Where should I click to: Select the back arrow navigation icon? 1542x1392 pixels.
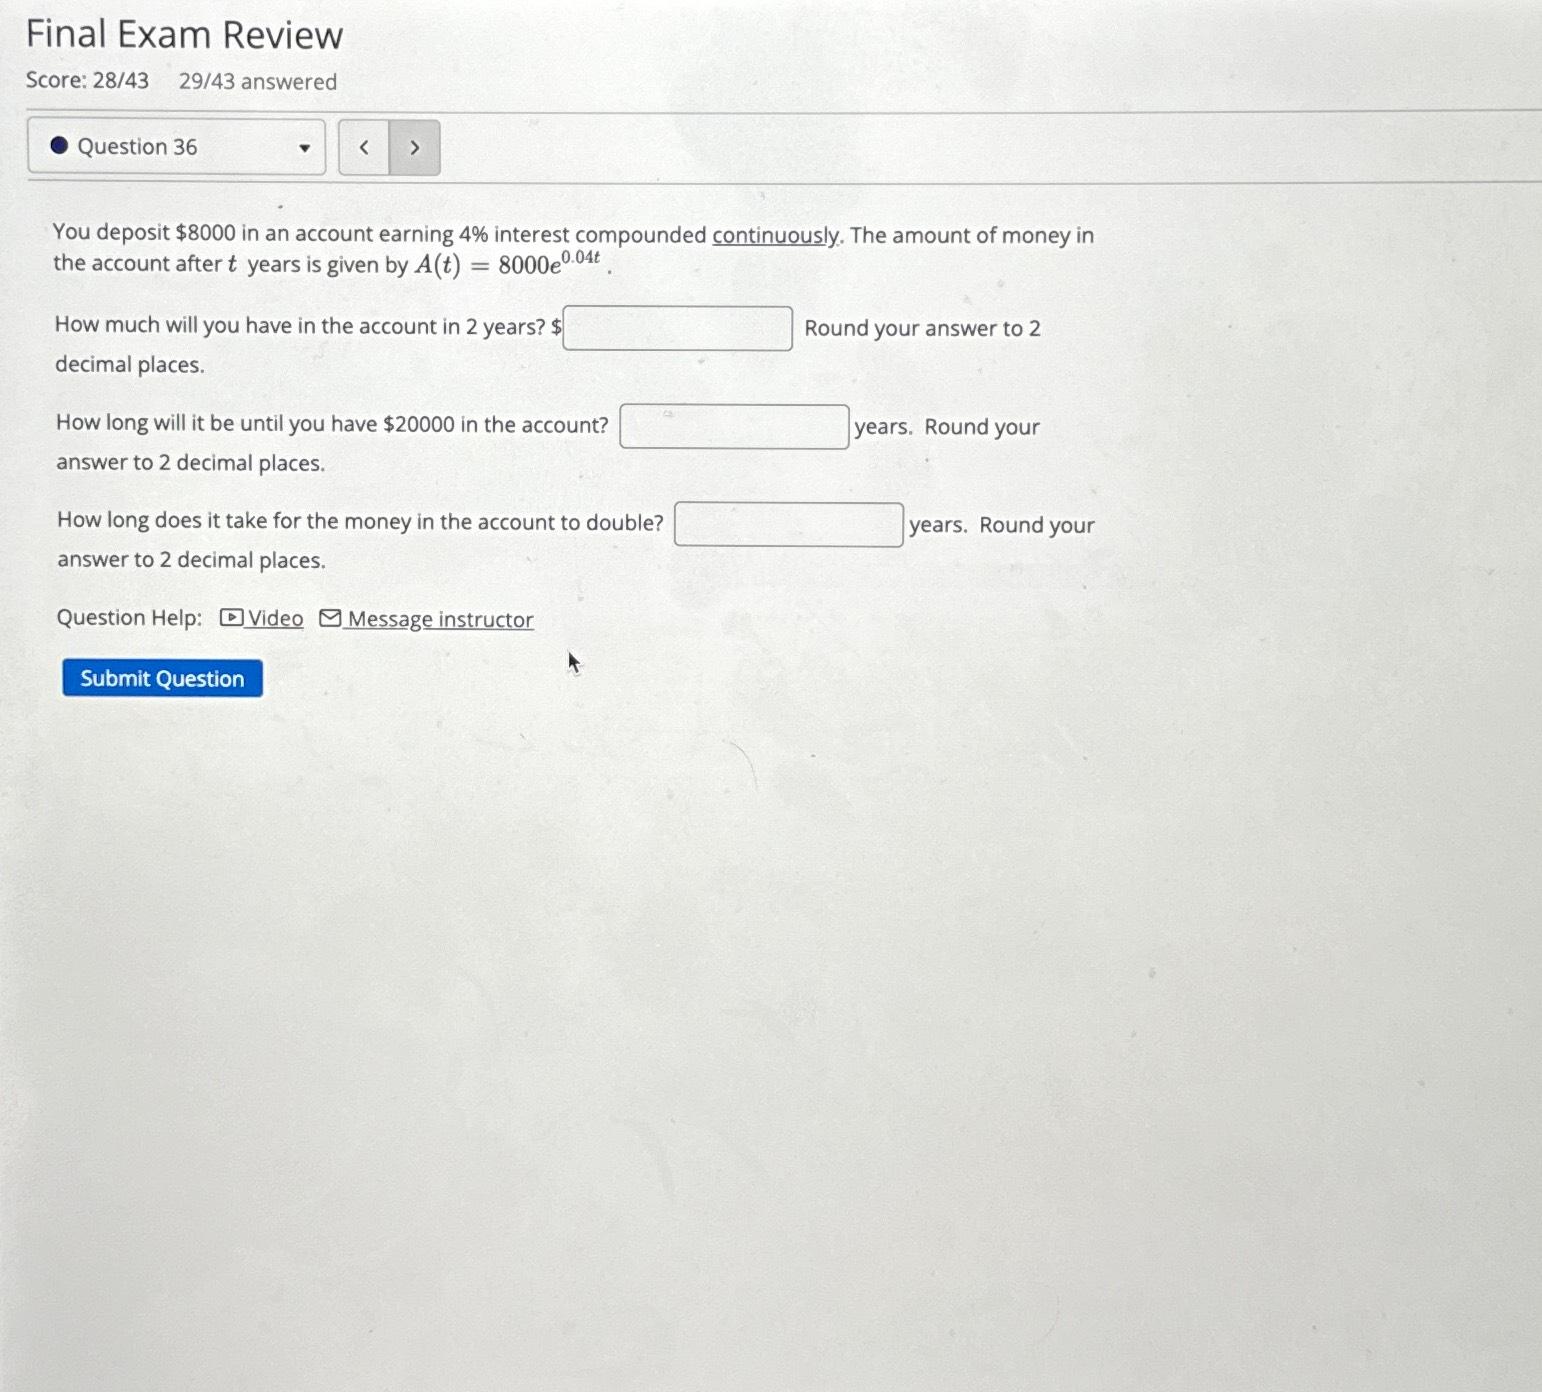(363, 147)
